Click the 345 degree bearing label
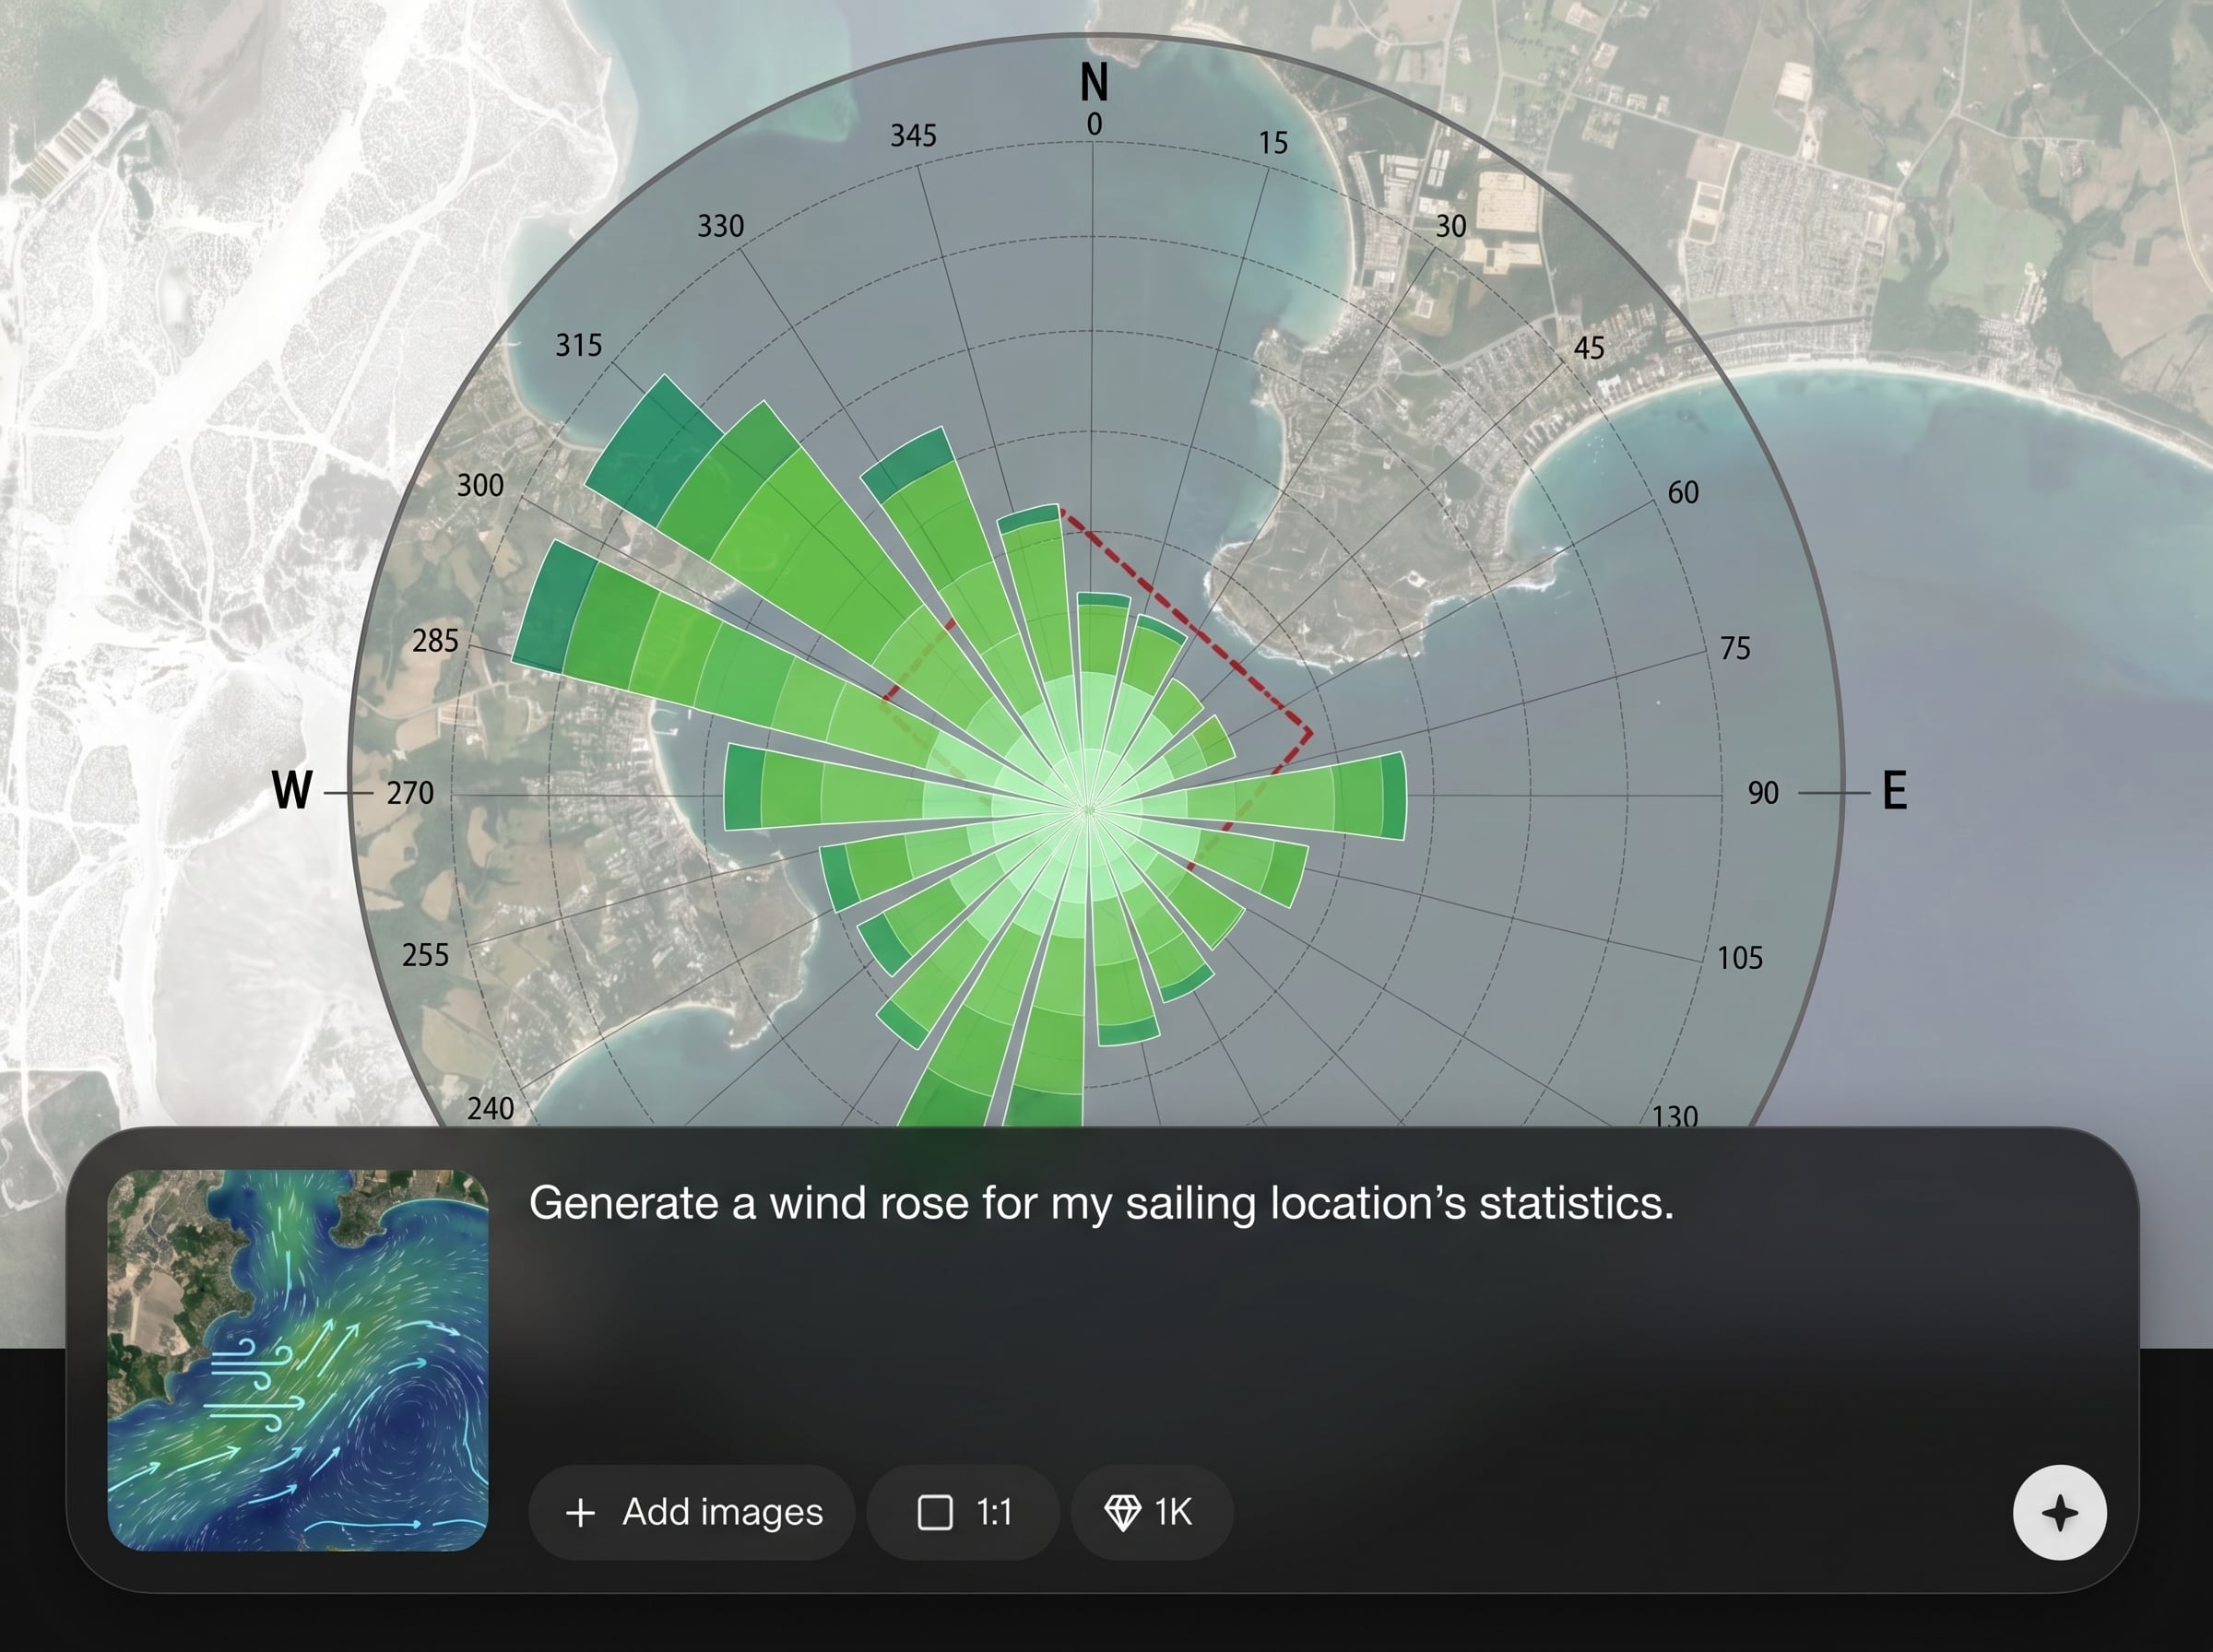The image size is (2213, 1652). [913, 135]
